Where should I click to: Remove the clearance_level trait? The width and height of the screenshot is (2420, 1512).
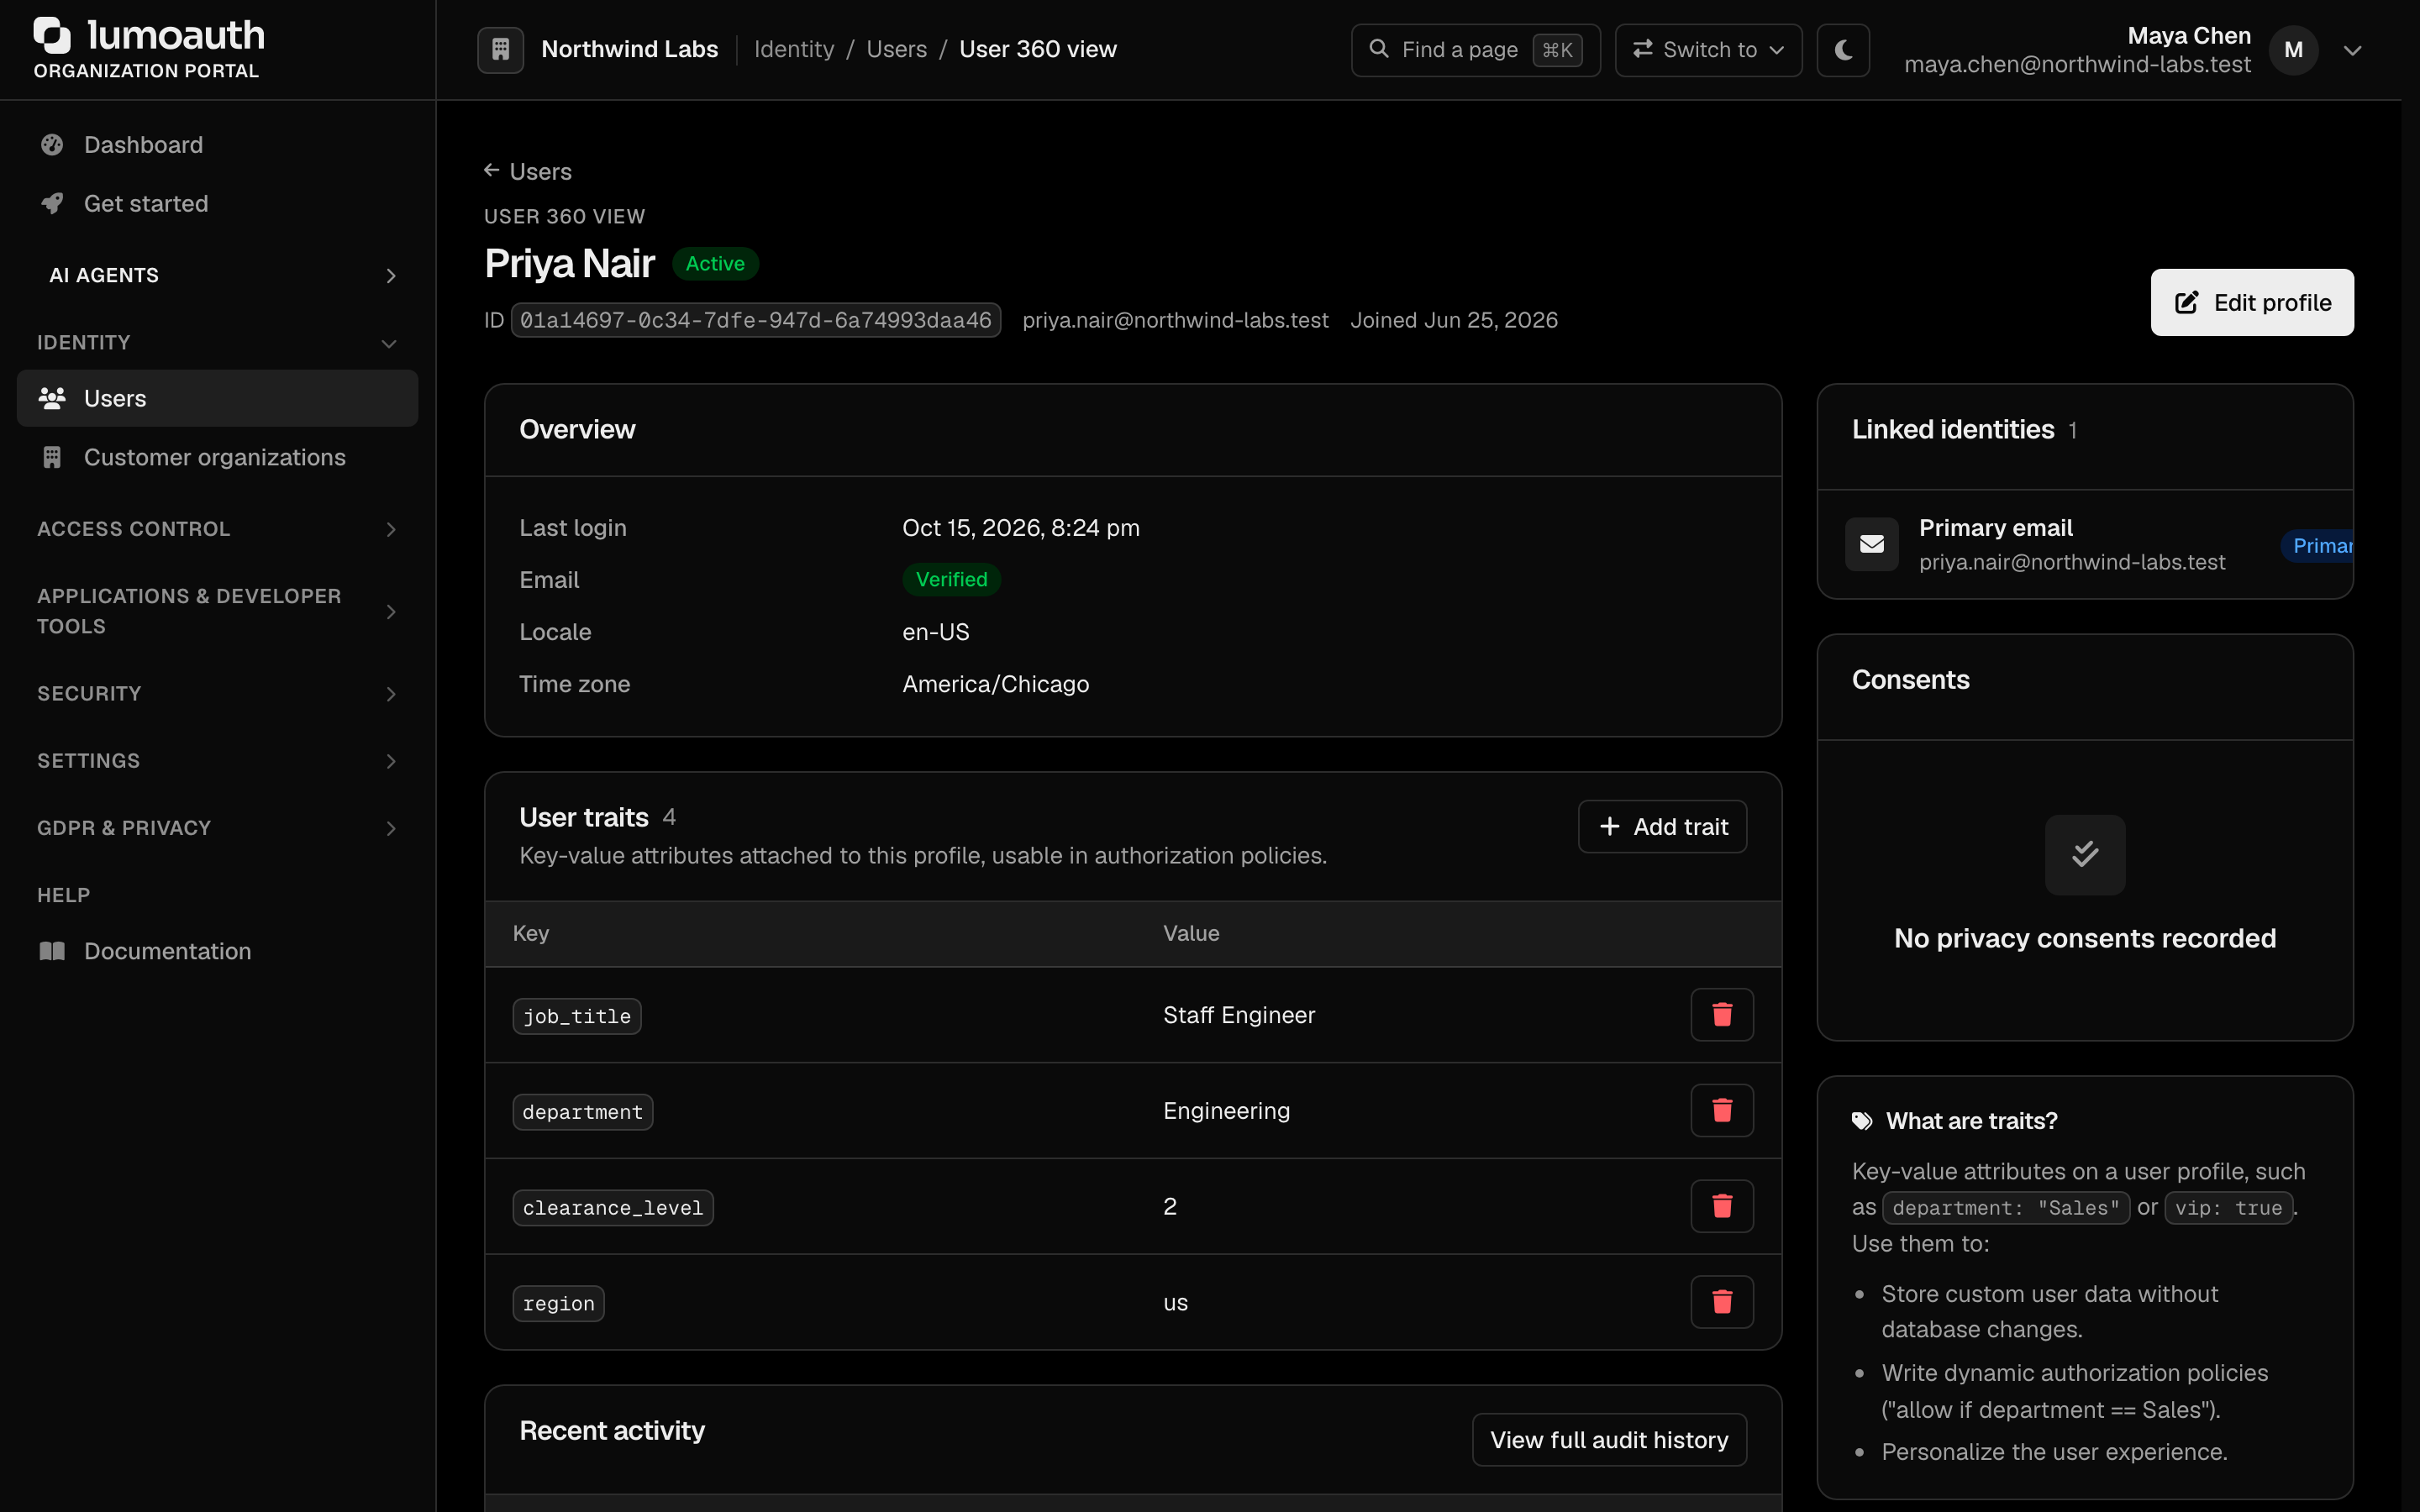pyautogui.click(x=1721, y=1207)
